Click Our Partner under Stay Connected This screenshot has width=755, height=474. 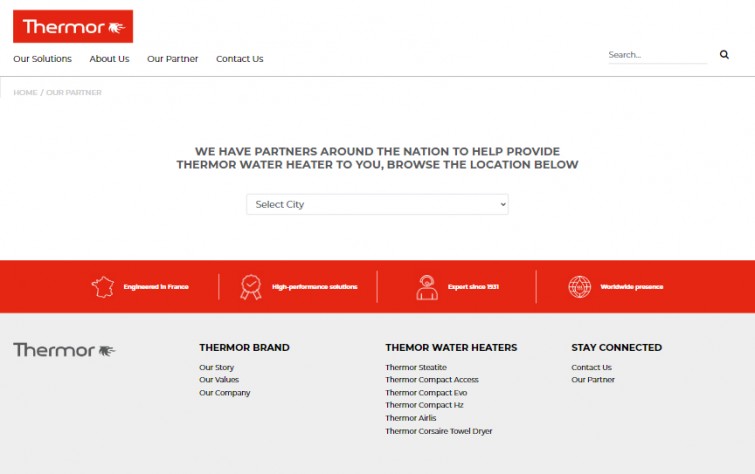point(593,380)
